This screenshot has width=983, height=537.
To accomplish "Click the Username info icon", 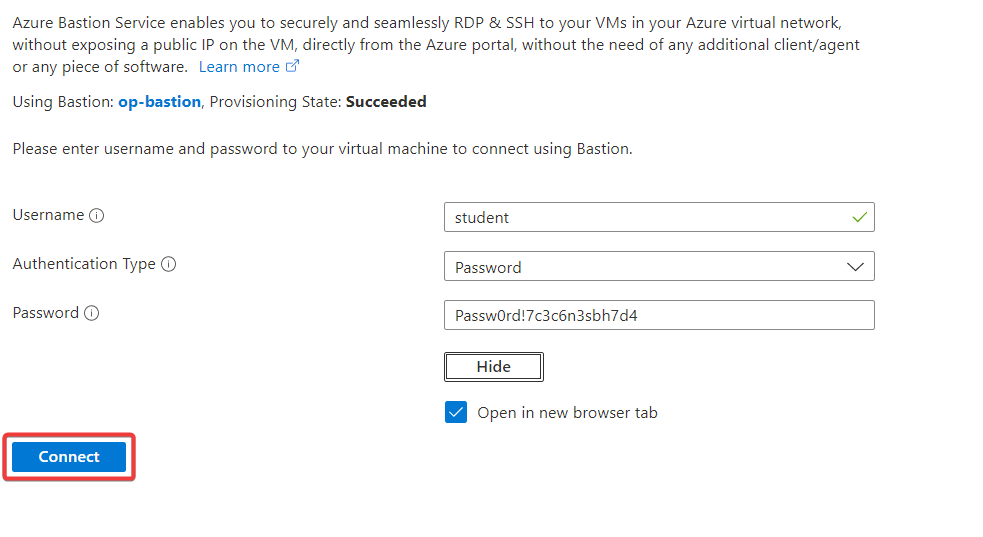I will (x=97, y=215).
